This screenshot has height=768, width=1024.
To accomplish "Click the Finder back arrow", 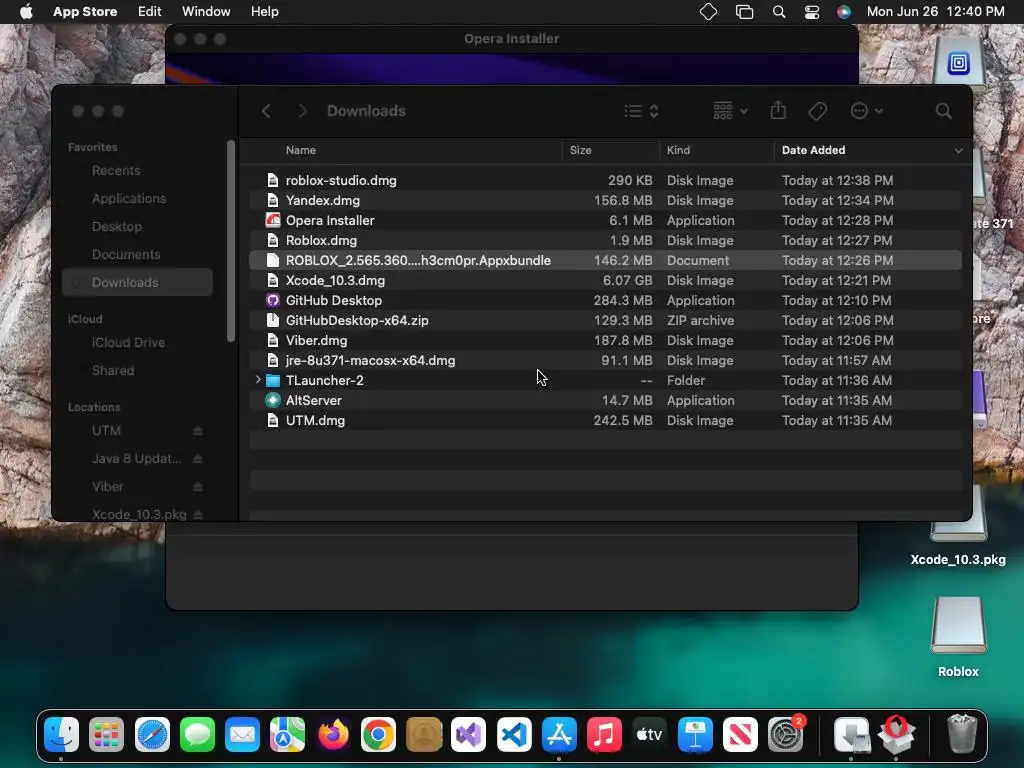I will coord(266,111).
